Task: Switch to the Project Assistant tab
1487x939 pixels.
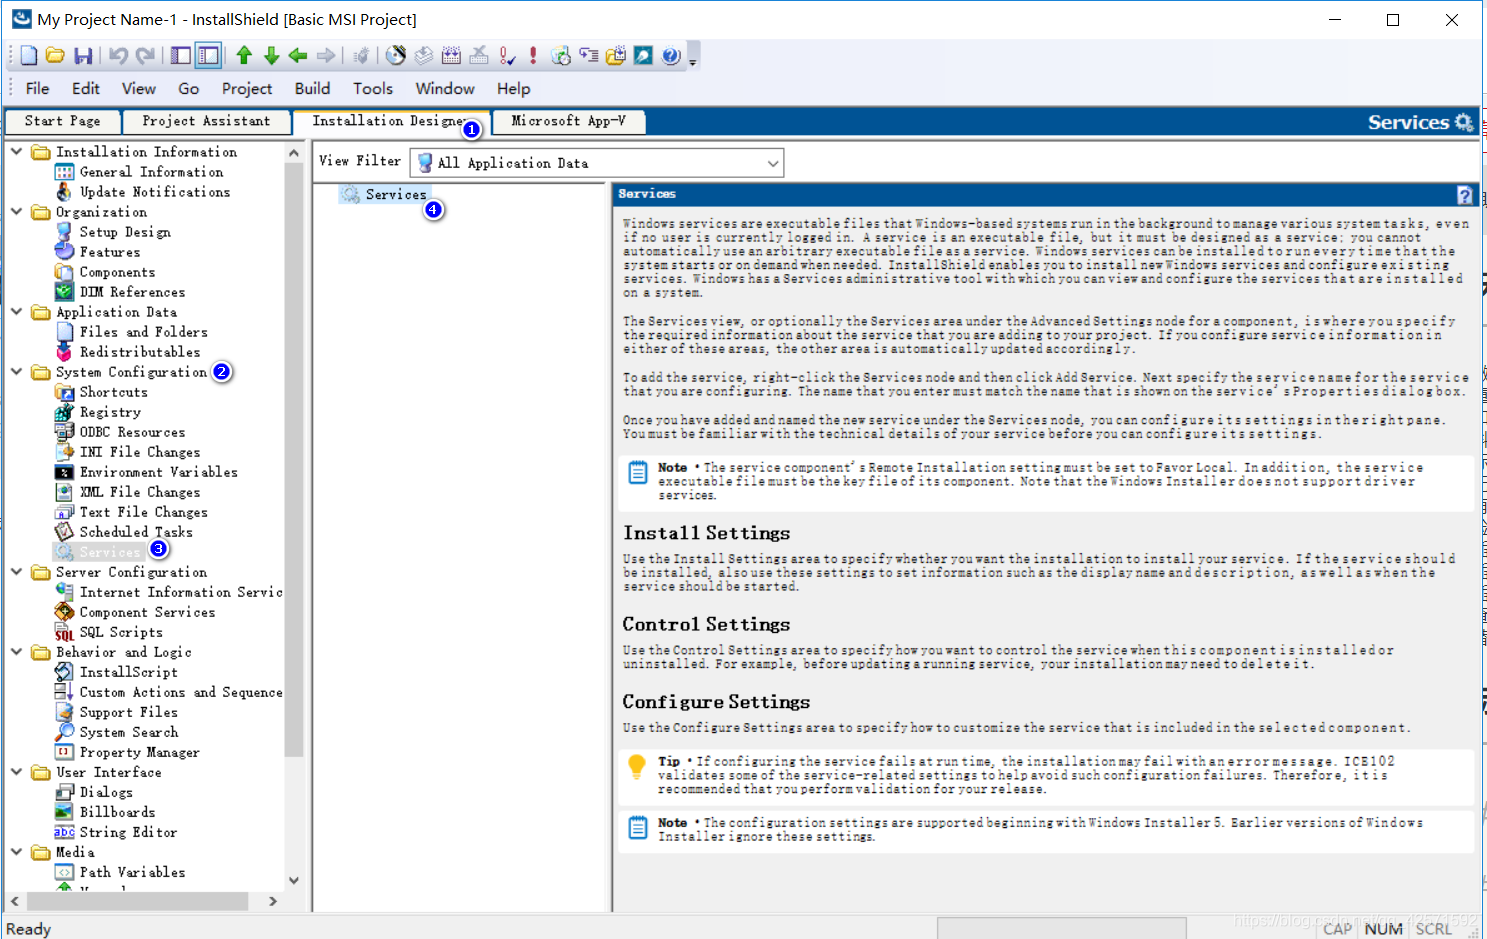Action: (206, 121)
